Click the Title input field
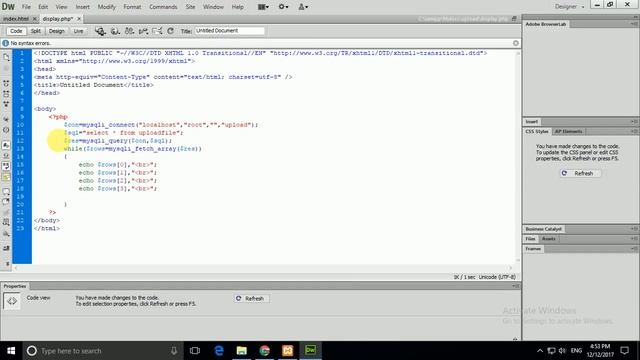This screenshot has height=360, width=640. click(x=229, y=31)
